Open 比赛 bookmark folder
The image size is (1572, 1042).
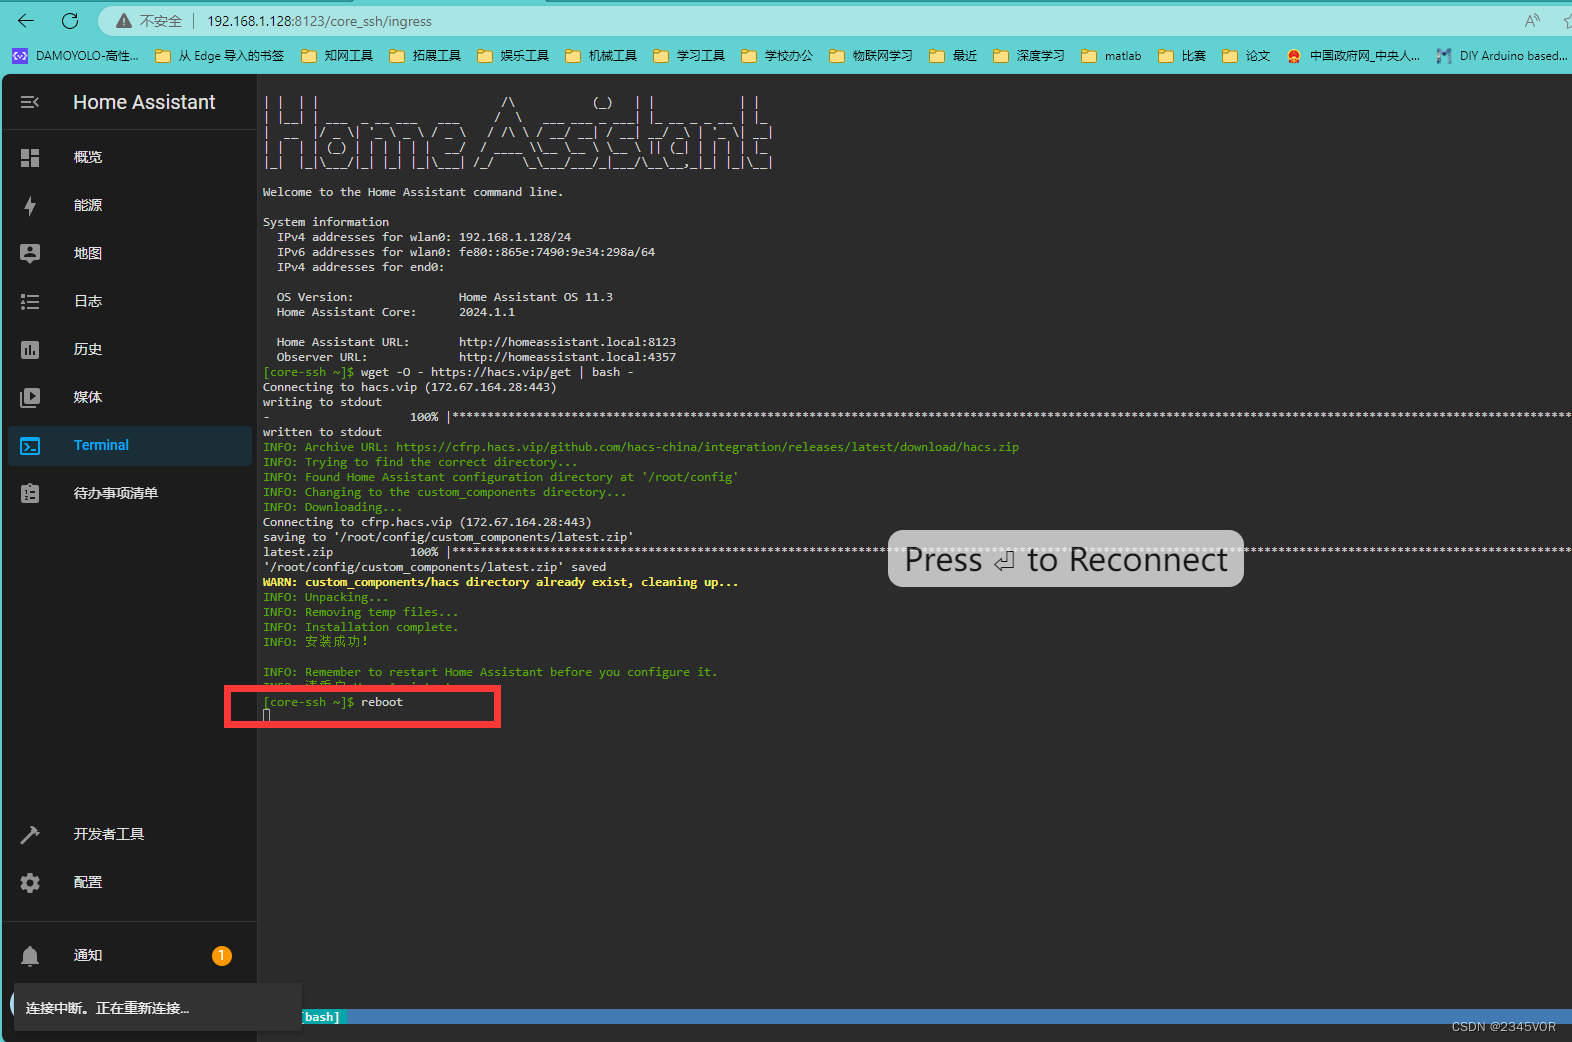pos(1182,56)
